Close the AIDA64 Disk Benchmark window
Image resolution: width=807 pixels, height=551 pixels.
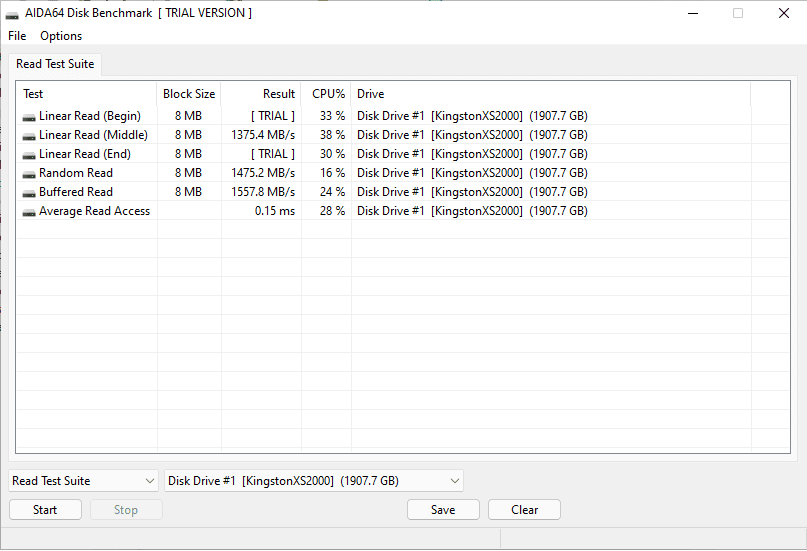pos(784,13)
